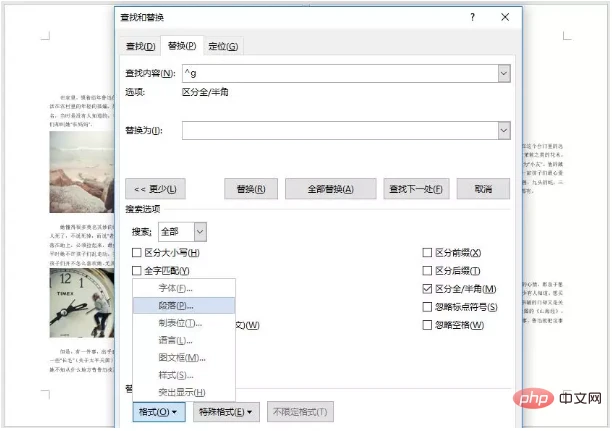Choose 字体(F)... from format menu
The height and width of the screenshot is (431, 612).
coord(184,289)
